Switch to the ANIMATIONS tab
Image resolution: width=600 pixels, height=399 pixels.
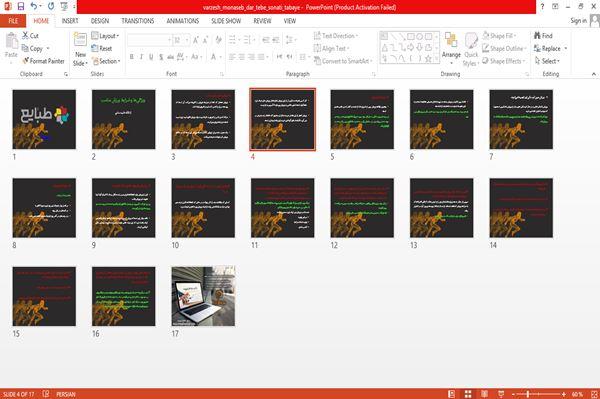tap(183, 21)
